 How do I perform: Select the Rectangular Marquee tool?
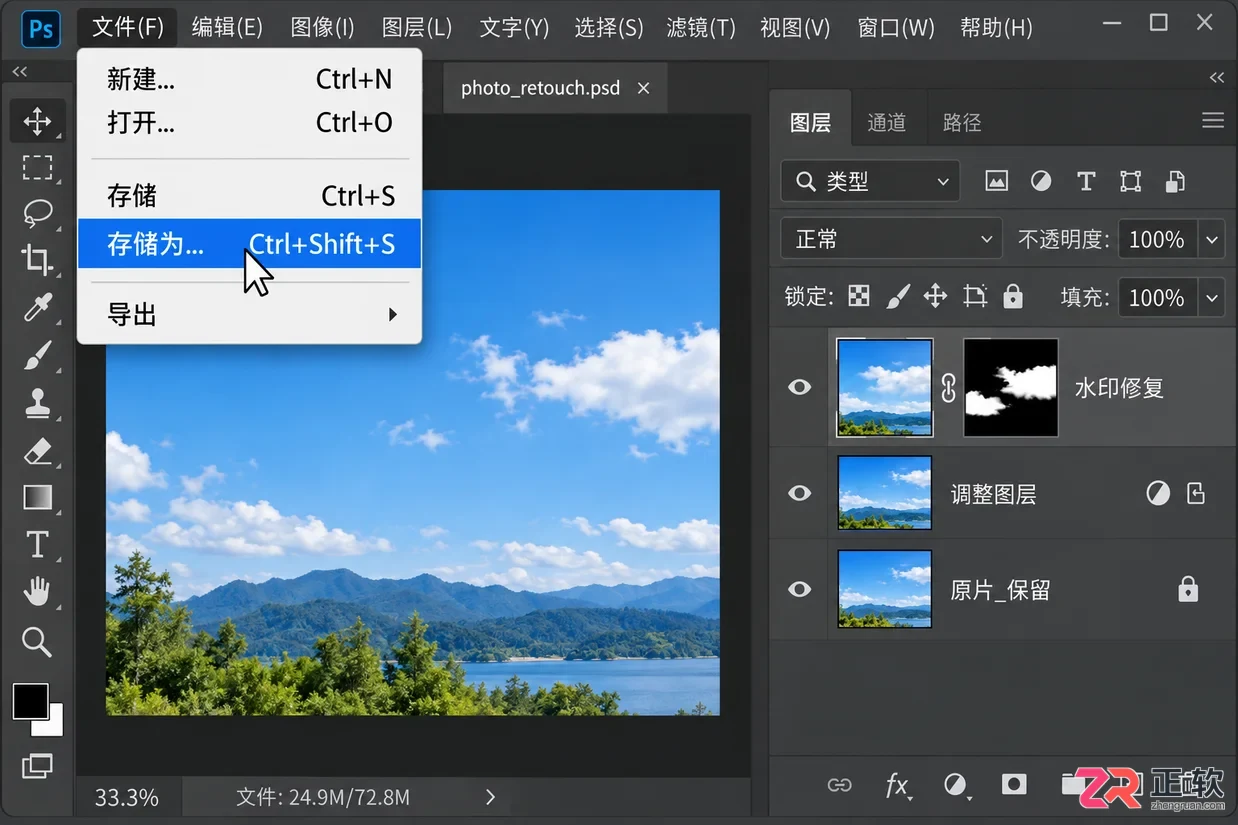pos(37,167)
